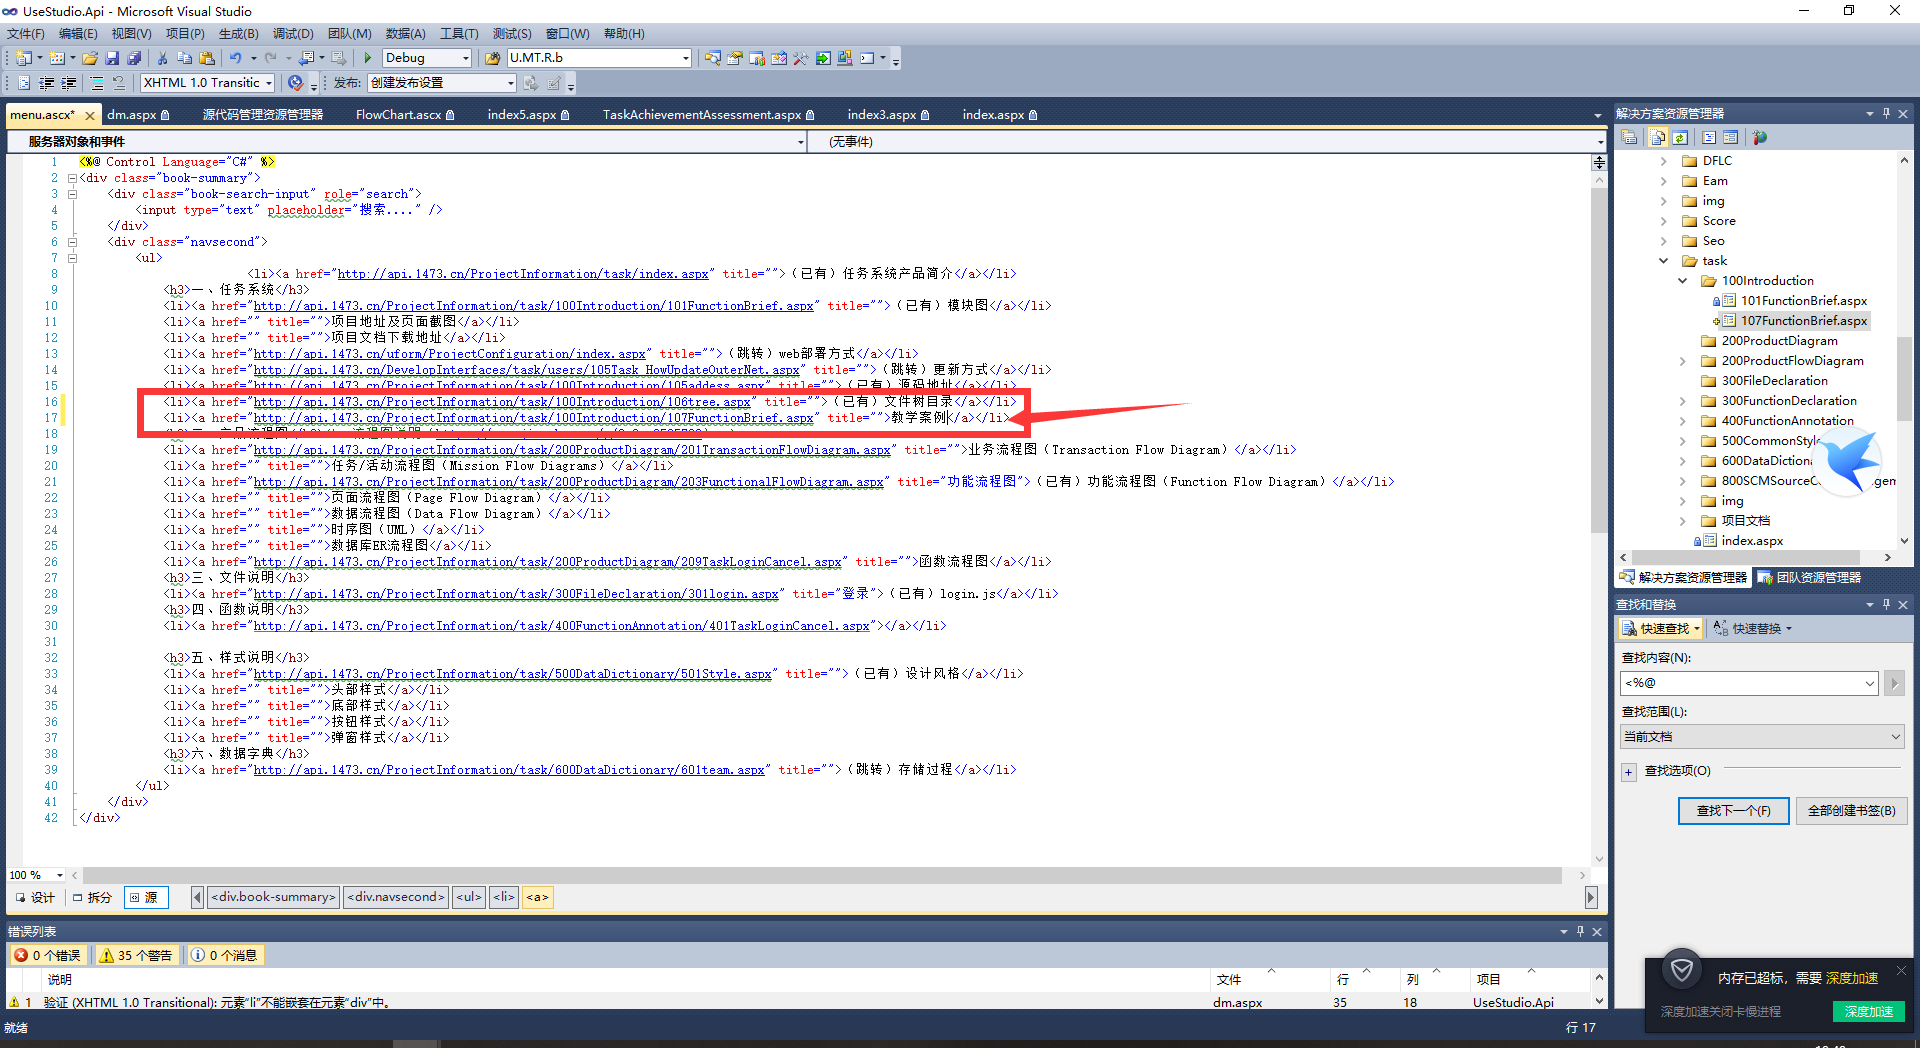Click the Solution Explorer search icon in the main toolbar

[712, 58]
